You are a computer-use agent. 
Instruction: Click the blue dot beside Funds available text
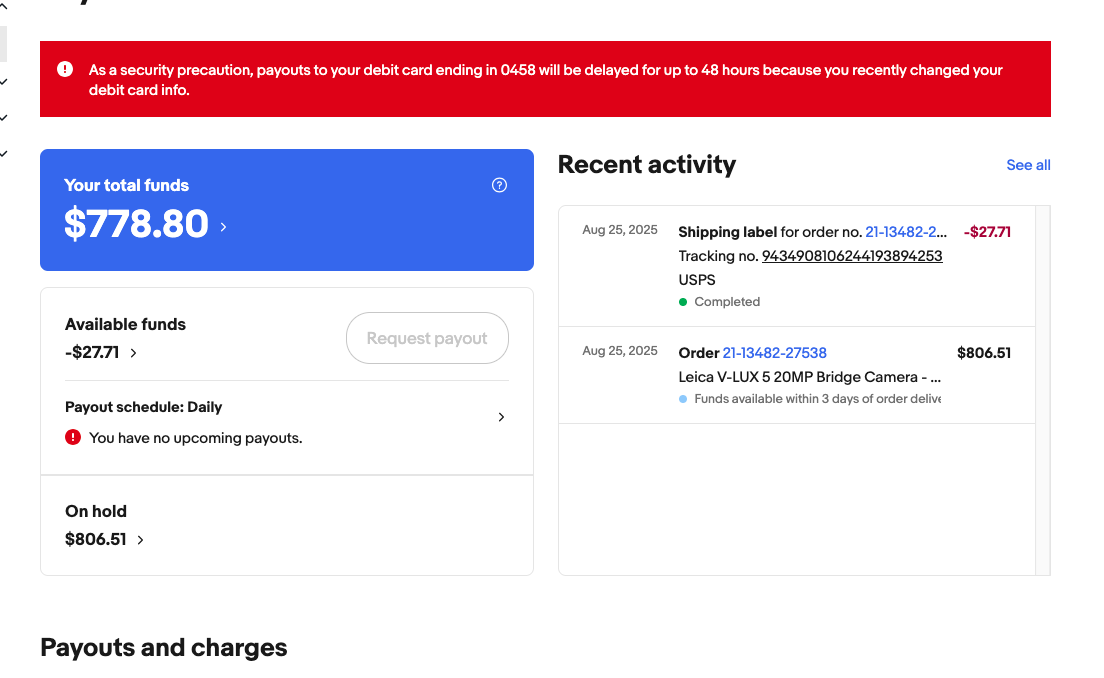click(683, 399)
